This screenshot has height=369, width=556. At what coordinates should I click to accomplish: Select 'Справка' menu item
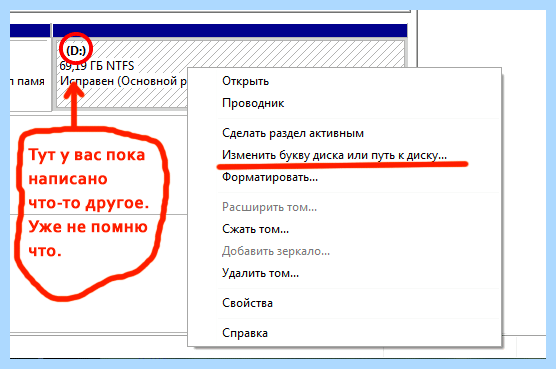[x=344, y=333]
